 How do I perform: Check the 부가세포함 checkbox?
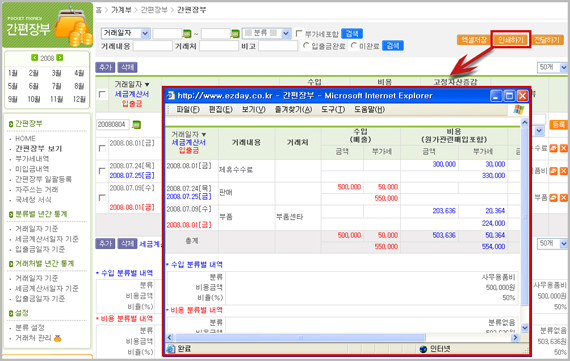[x=299, y=33]
